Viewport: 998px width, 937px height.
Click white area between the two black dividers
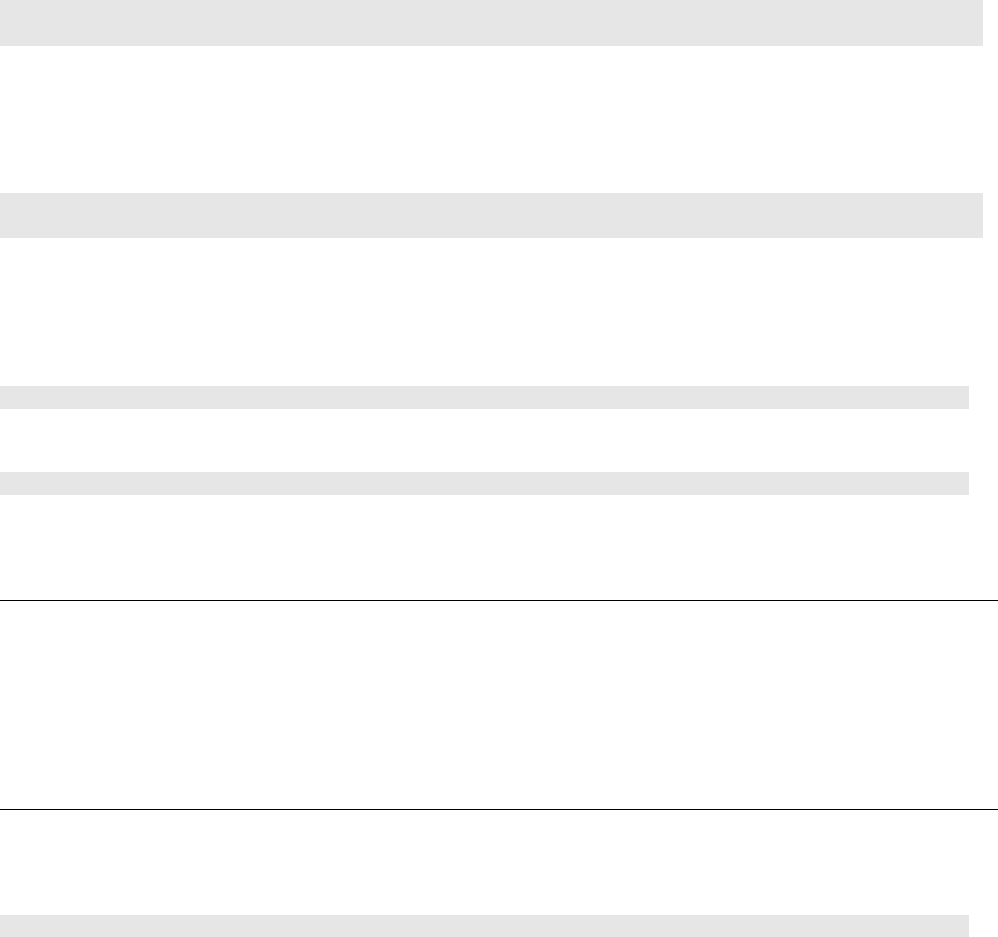(499, 705)
